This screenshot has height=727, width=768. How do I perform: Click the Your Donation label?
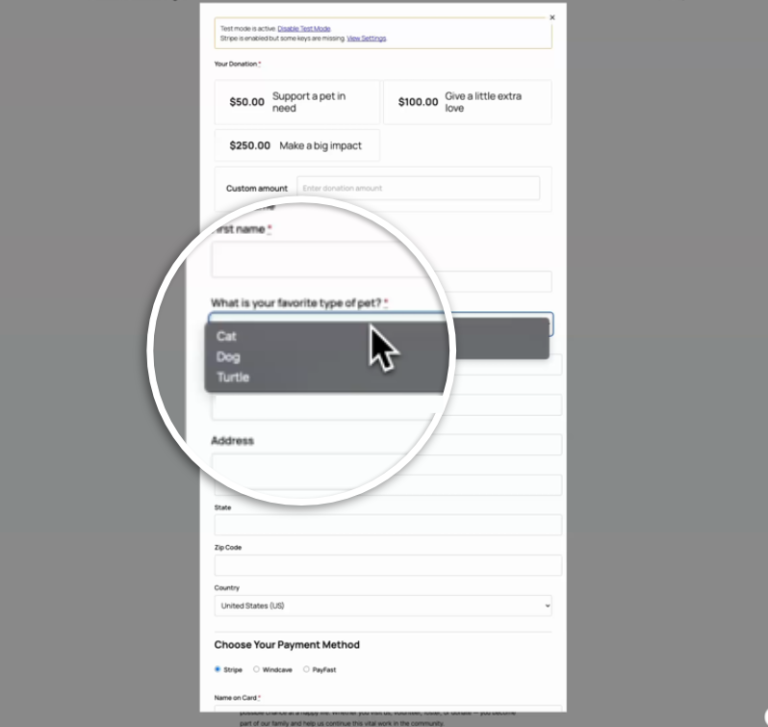pyautogui.click(x=236, y=64)
